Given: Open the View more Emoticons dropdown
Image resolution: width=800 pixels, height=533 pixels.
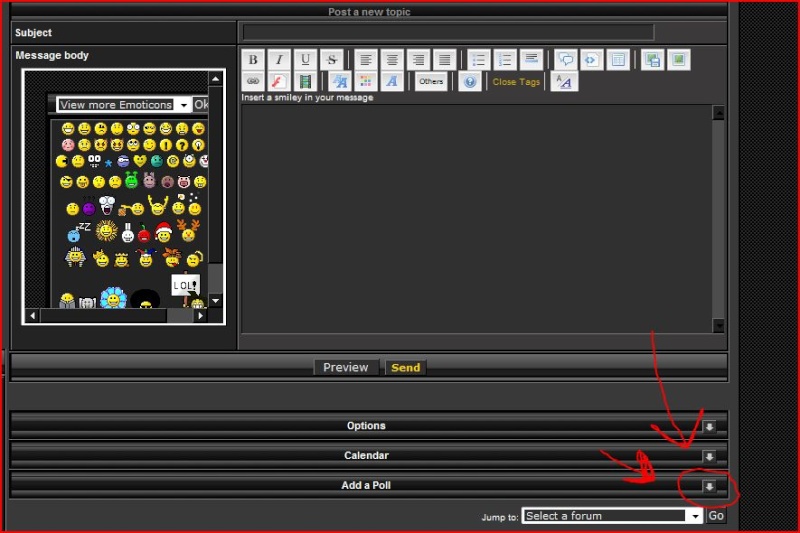Looking at the screenshot, I should (x=124, y=105).
